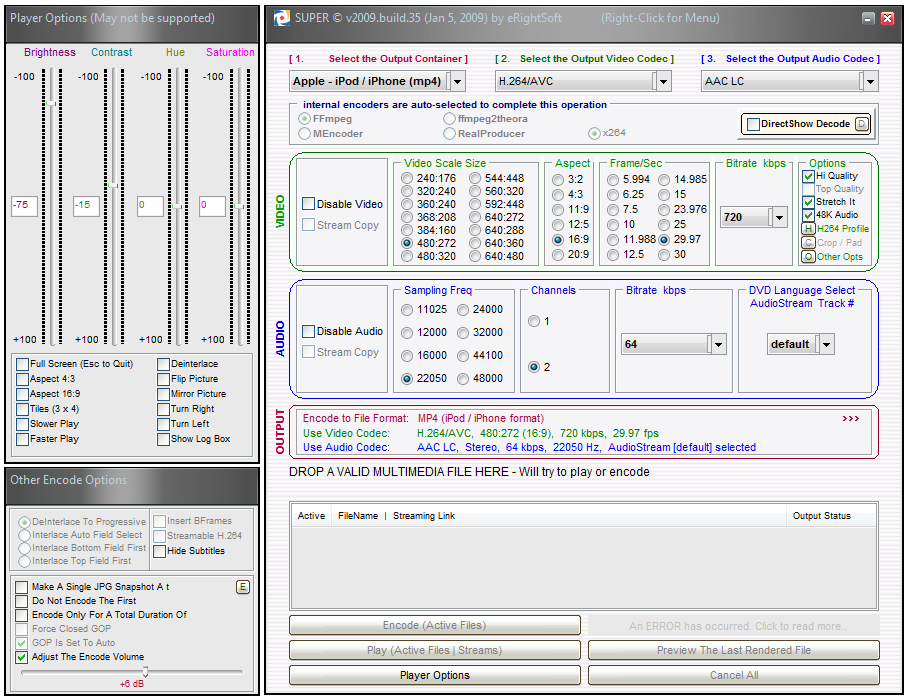Click the encode volume slider handle
The height and width of the screenshot is (697, 909).
pos(146,671)
